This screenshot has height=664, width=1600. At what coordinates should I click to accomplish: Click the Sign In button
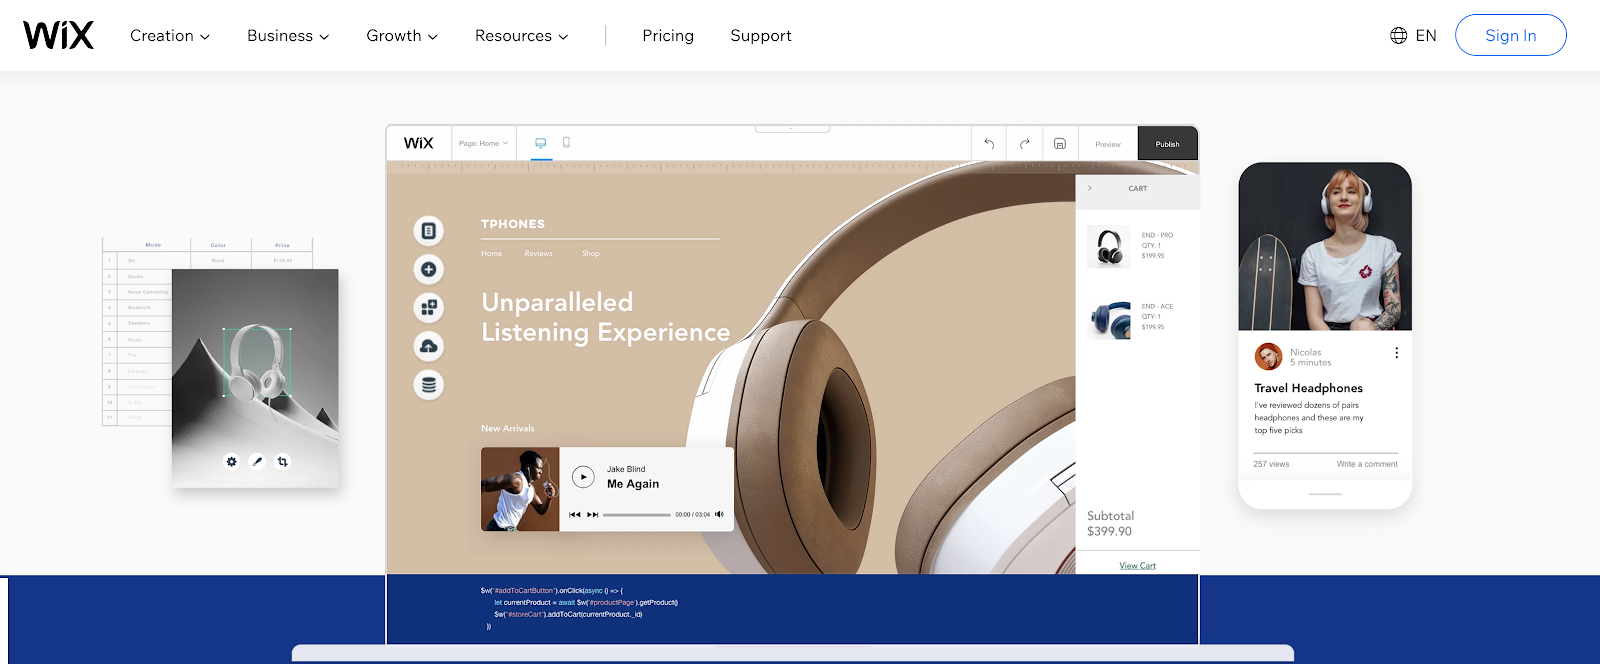coord(1511,35)
